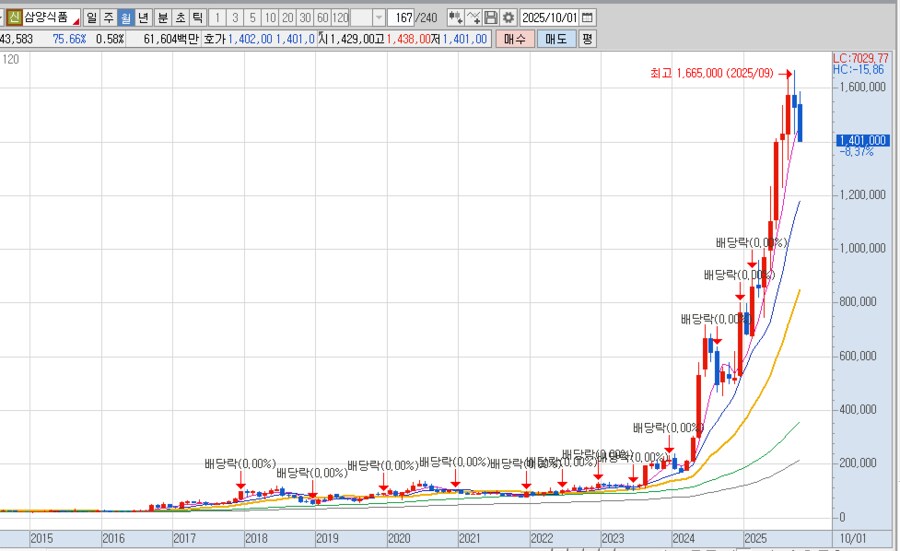Click the green 신 stock badge icon
The width and height of the screenshot is (900, 551).
tap(13, 18)
